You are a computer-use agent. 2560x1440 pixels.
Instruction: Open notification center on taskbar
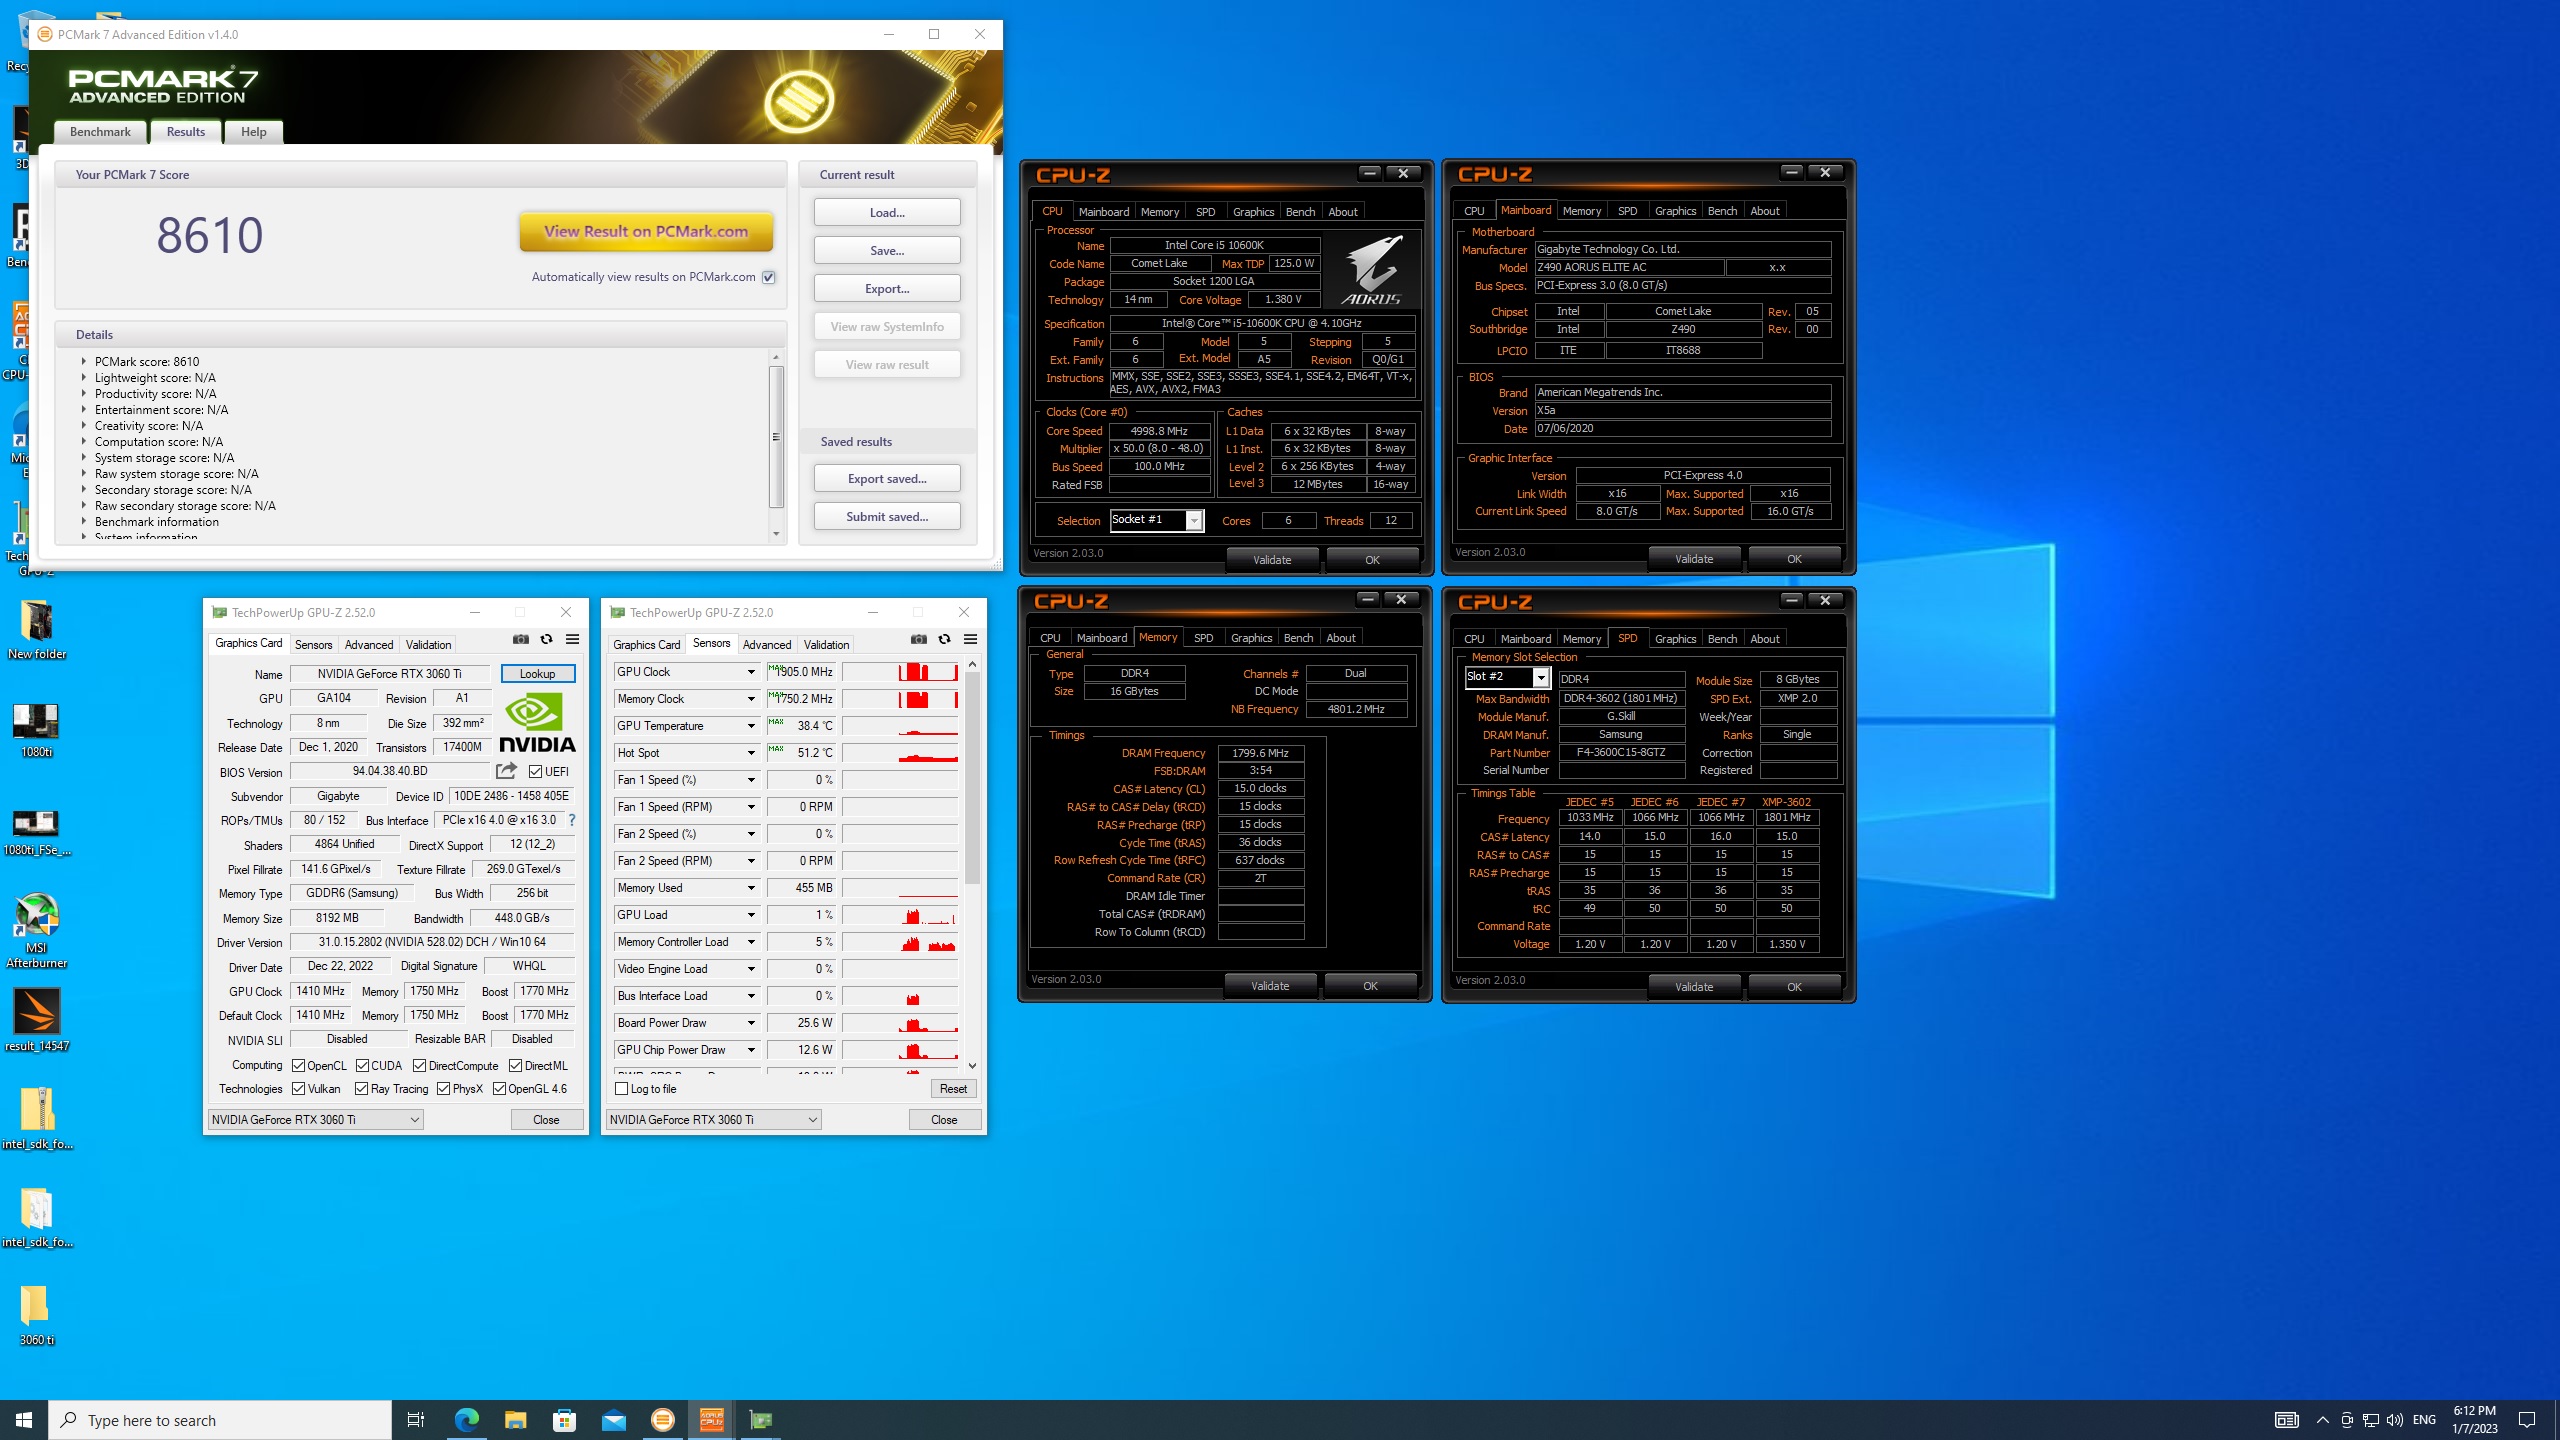(x=2527, y=1420)
